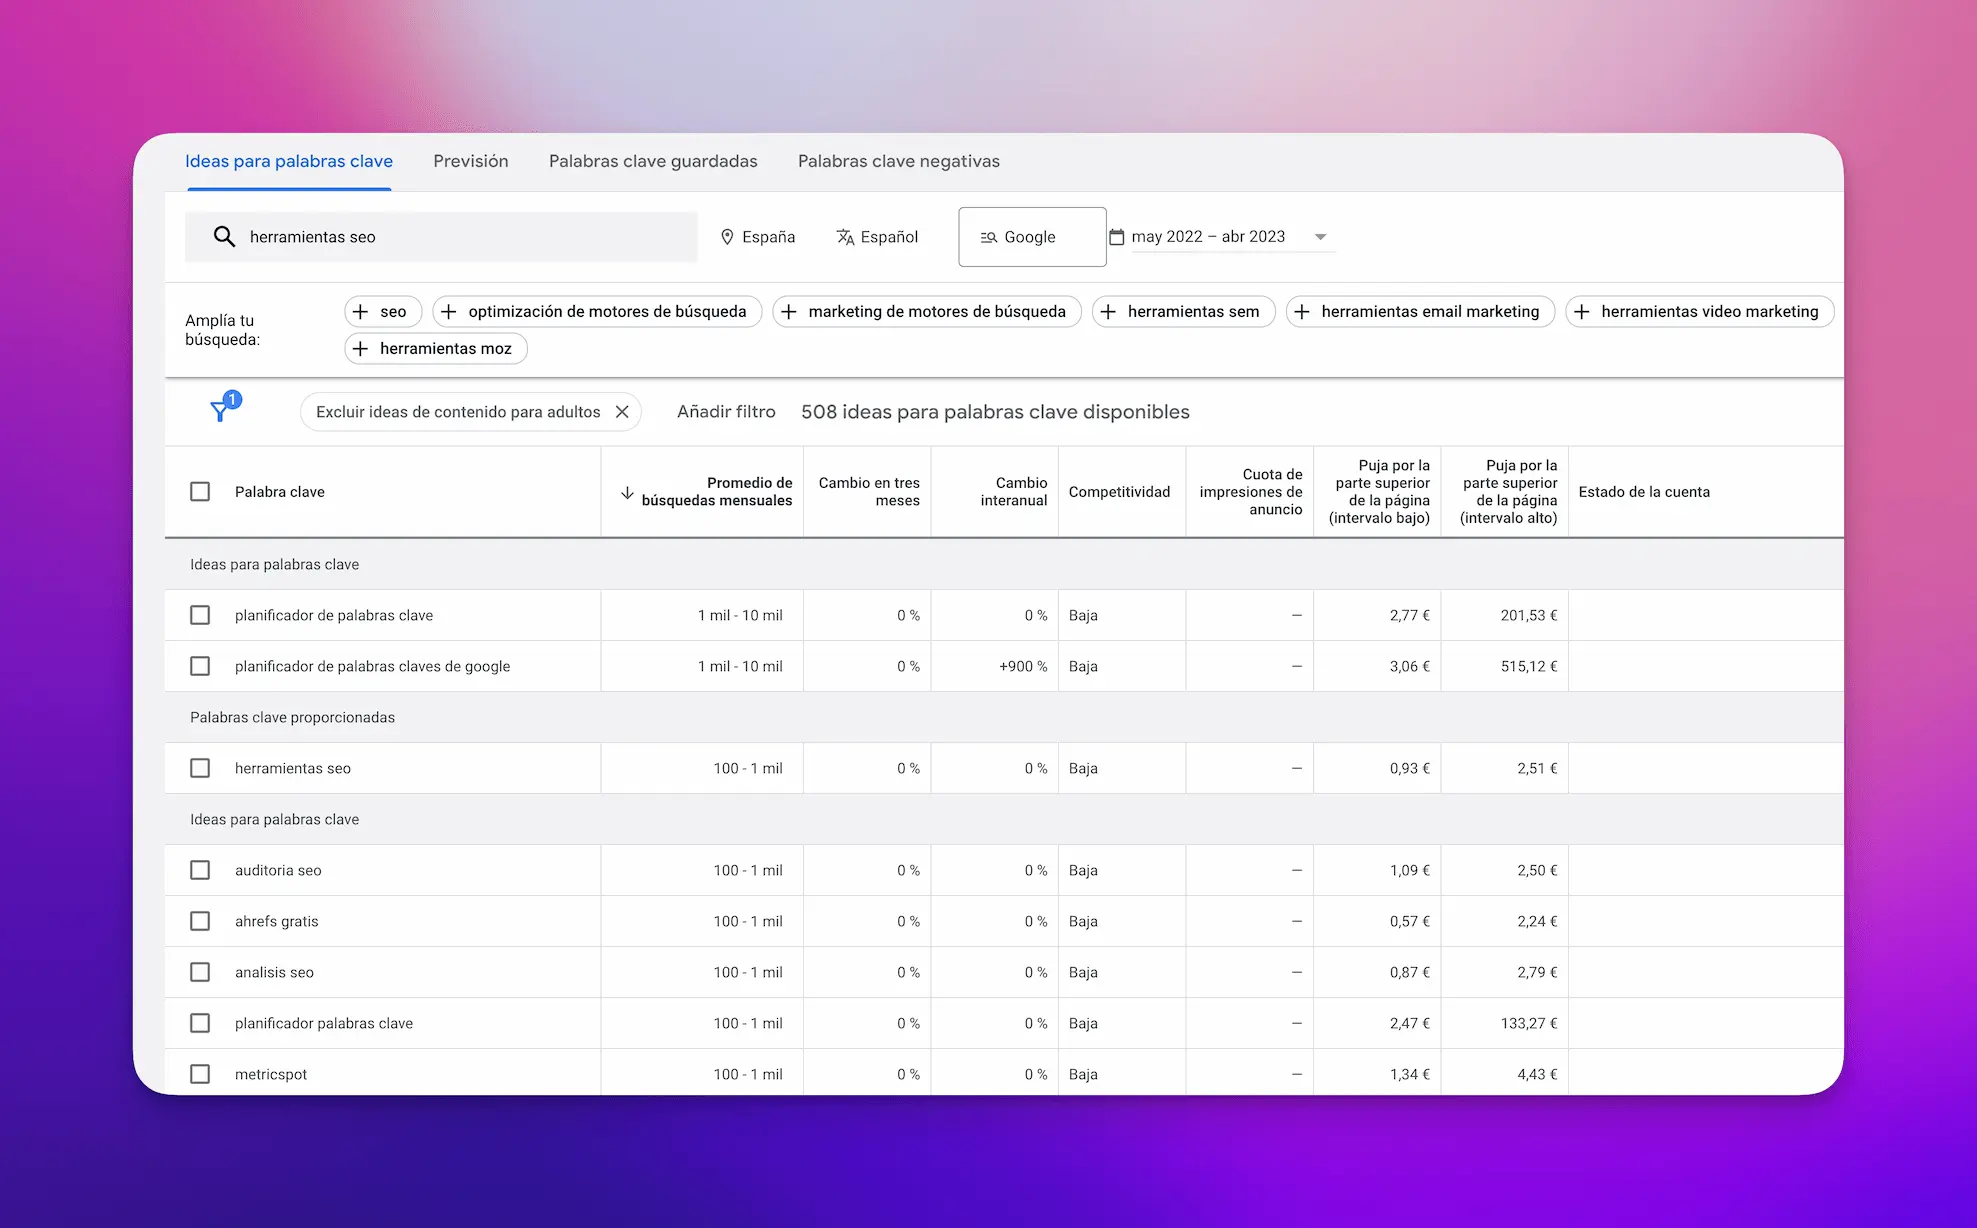
Task: Click the sort arrow on Promedio de búsquedas mensuales
Action: coord(627,492)
